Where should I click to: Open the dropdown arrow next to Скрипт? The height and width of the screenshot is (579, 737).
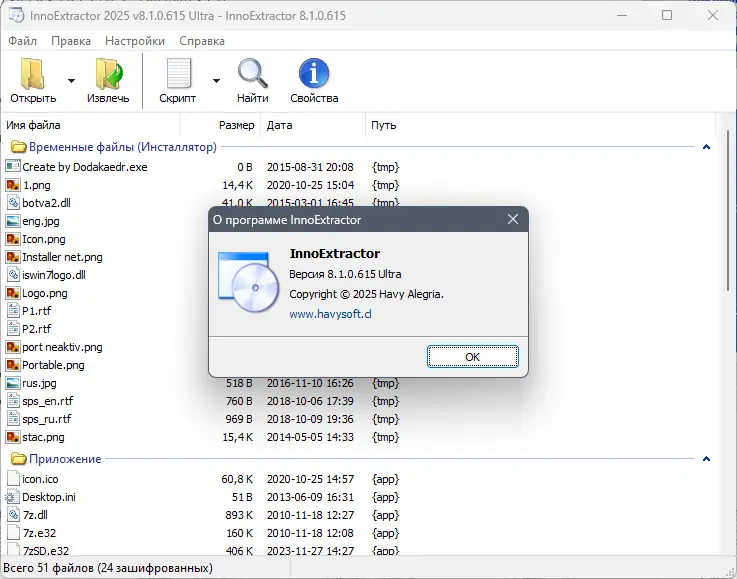coord(216,81)
